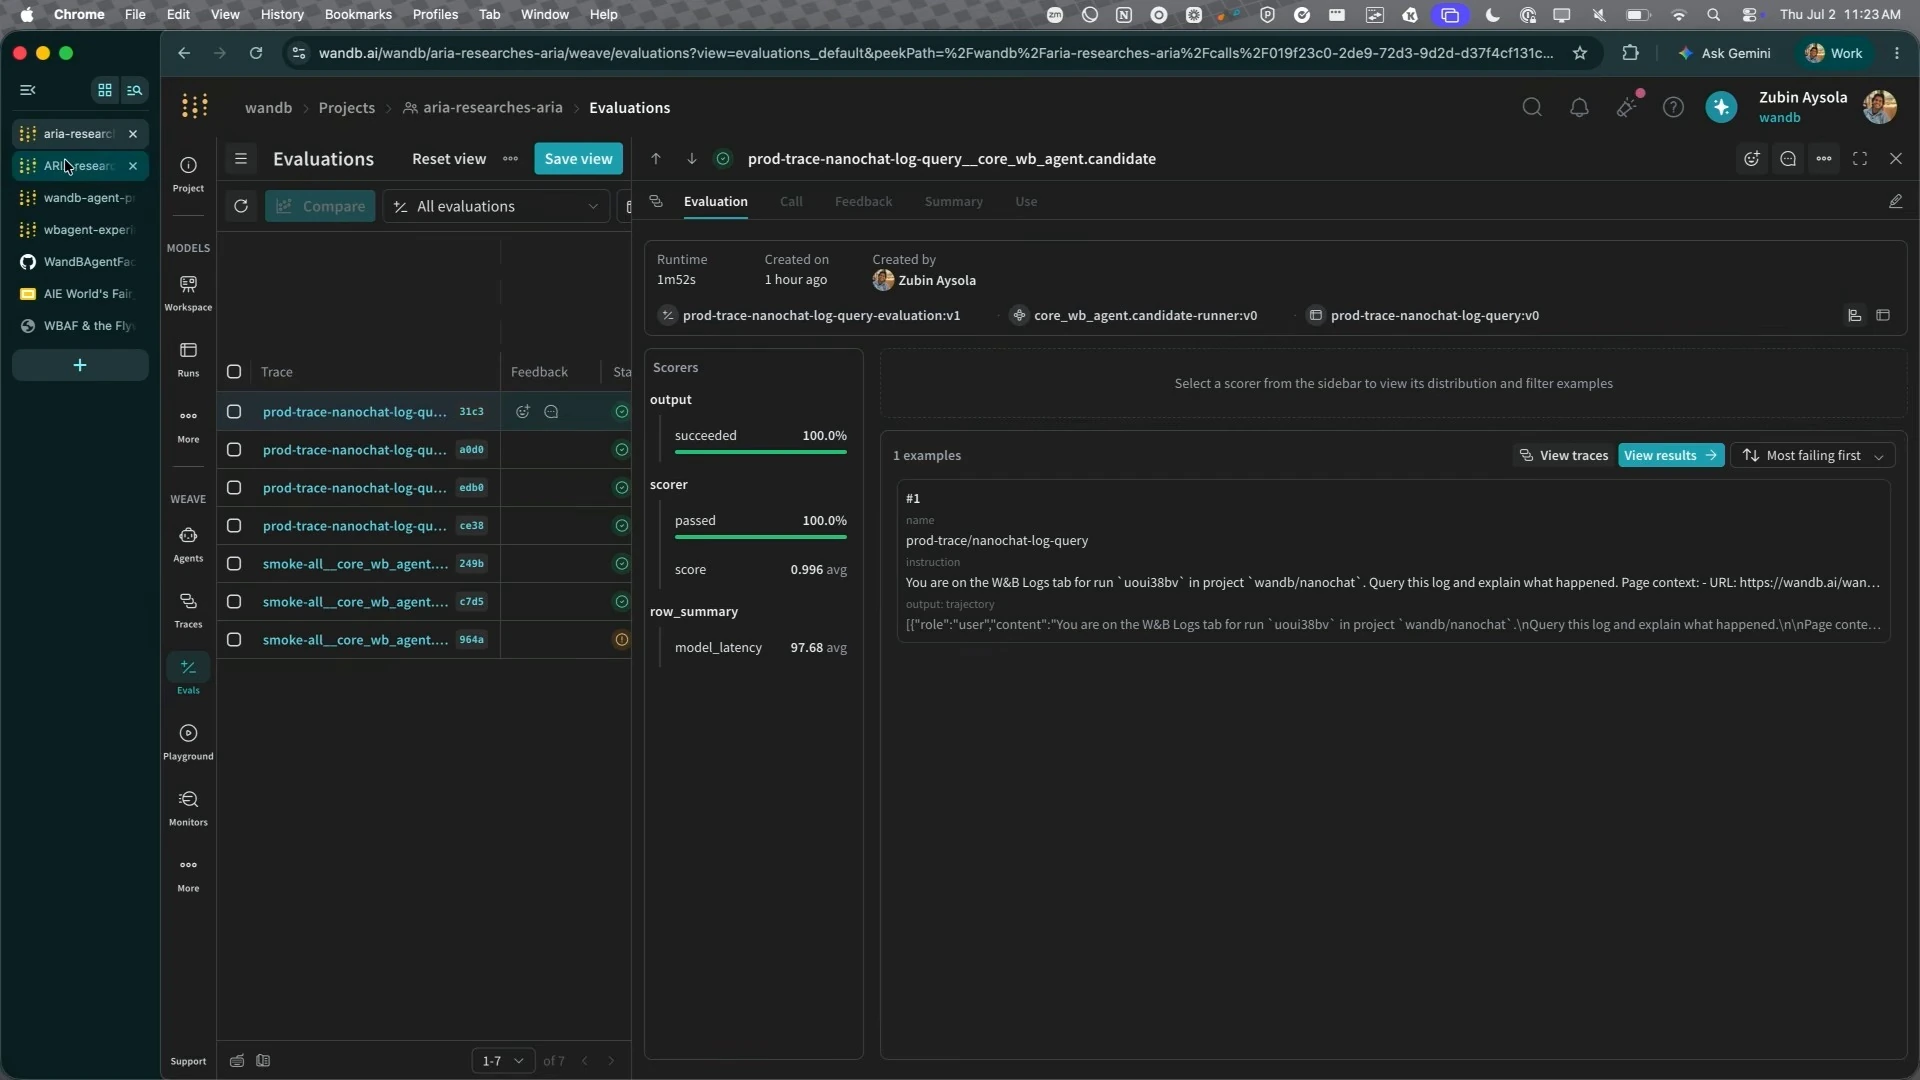Open the Playground section
Image resolution: width=1920 pixels, height=1080 pixels.
click(188, 742)
